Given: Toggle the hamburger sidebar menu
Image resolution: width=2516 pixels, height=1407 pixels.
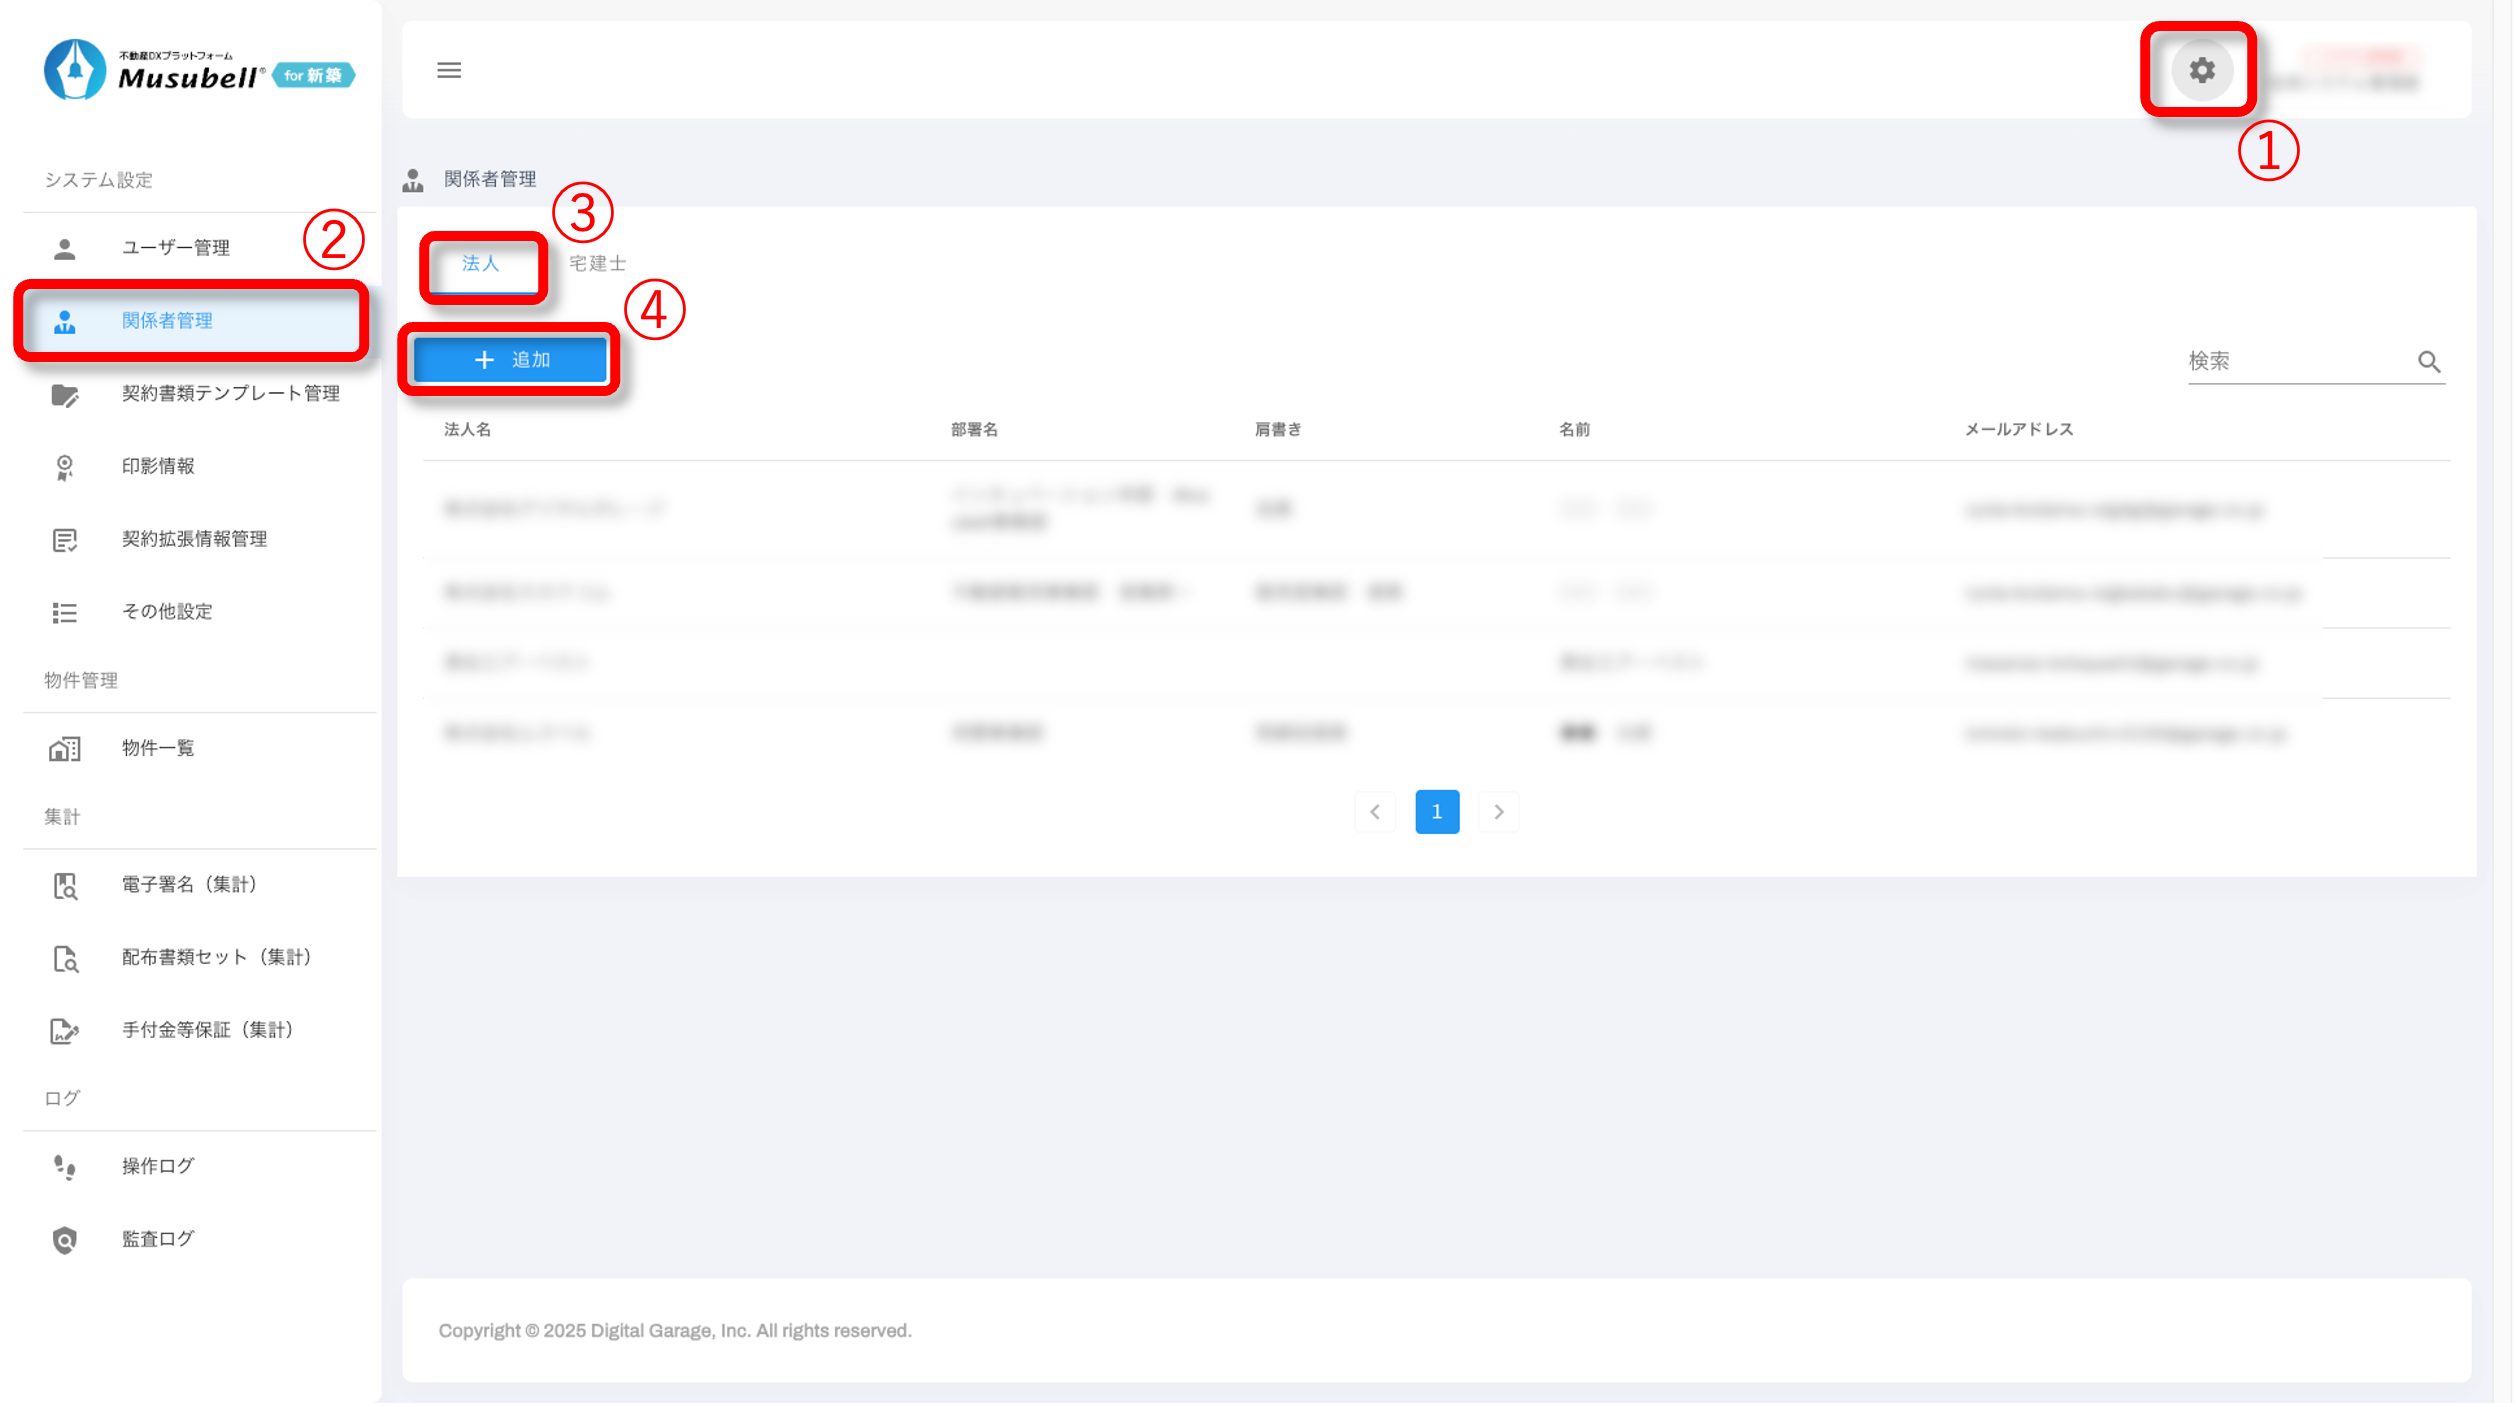Looking at the screenshot, I should tap(449, 70).
